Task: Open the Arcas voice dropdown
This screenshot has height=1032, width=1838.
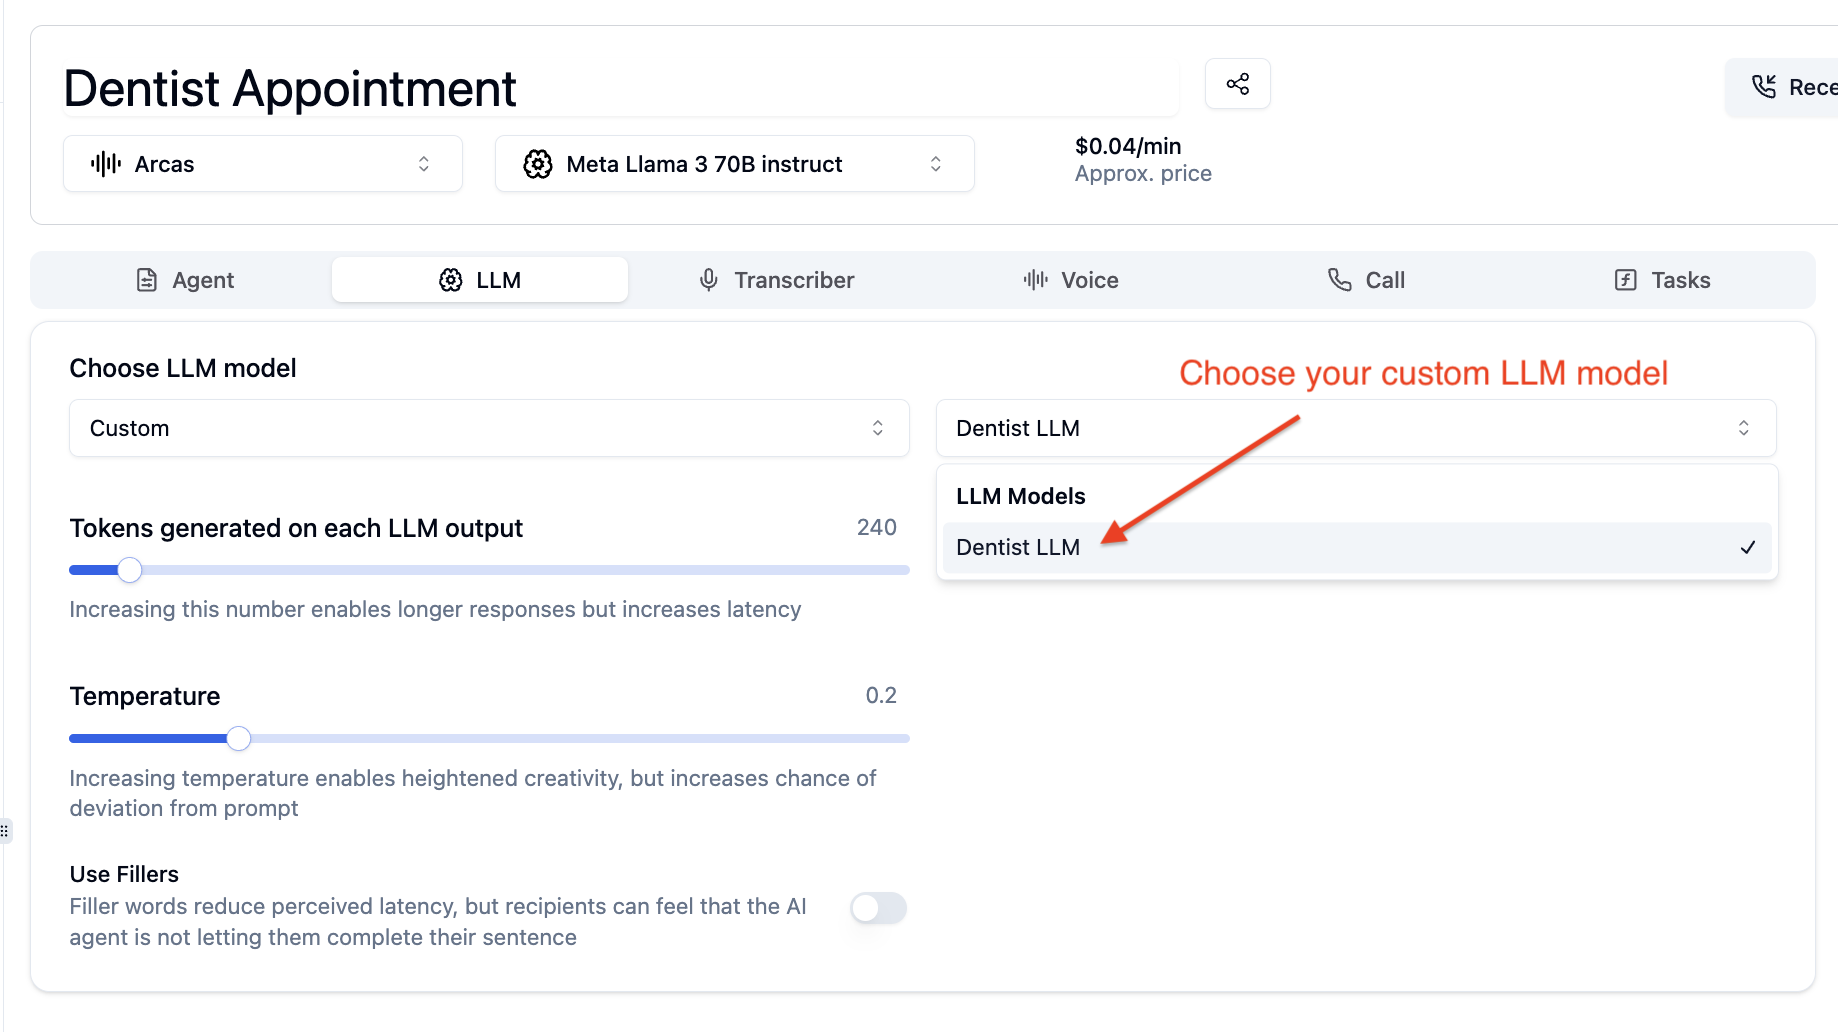Action: [x=263, y=164]
